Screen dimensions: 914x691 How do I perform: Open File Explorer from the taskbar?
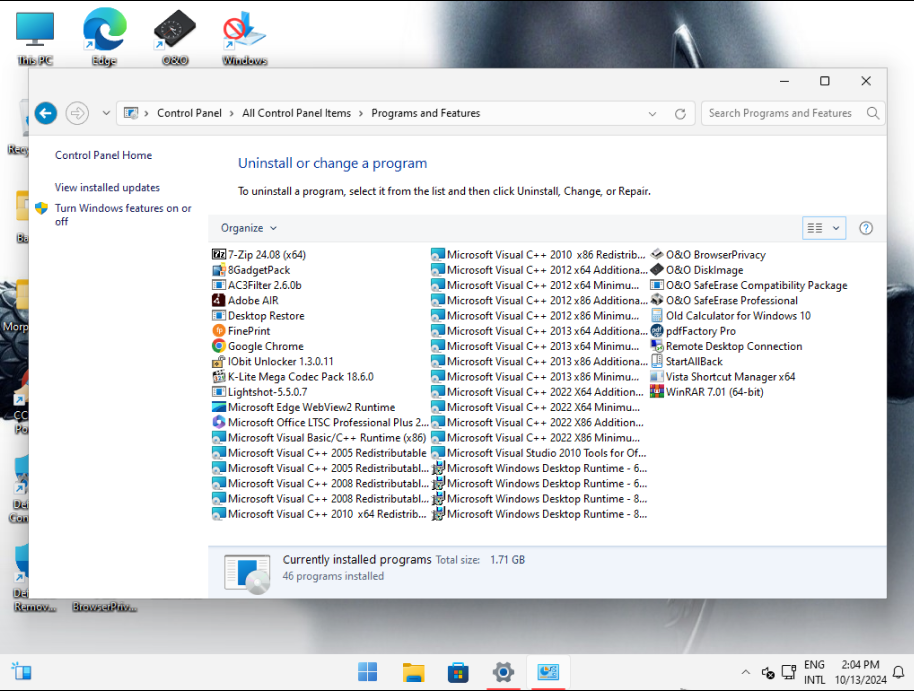tap(413, 672)
